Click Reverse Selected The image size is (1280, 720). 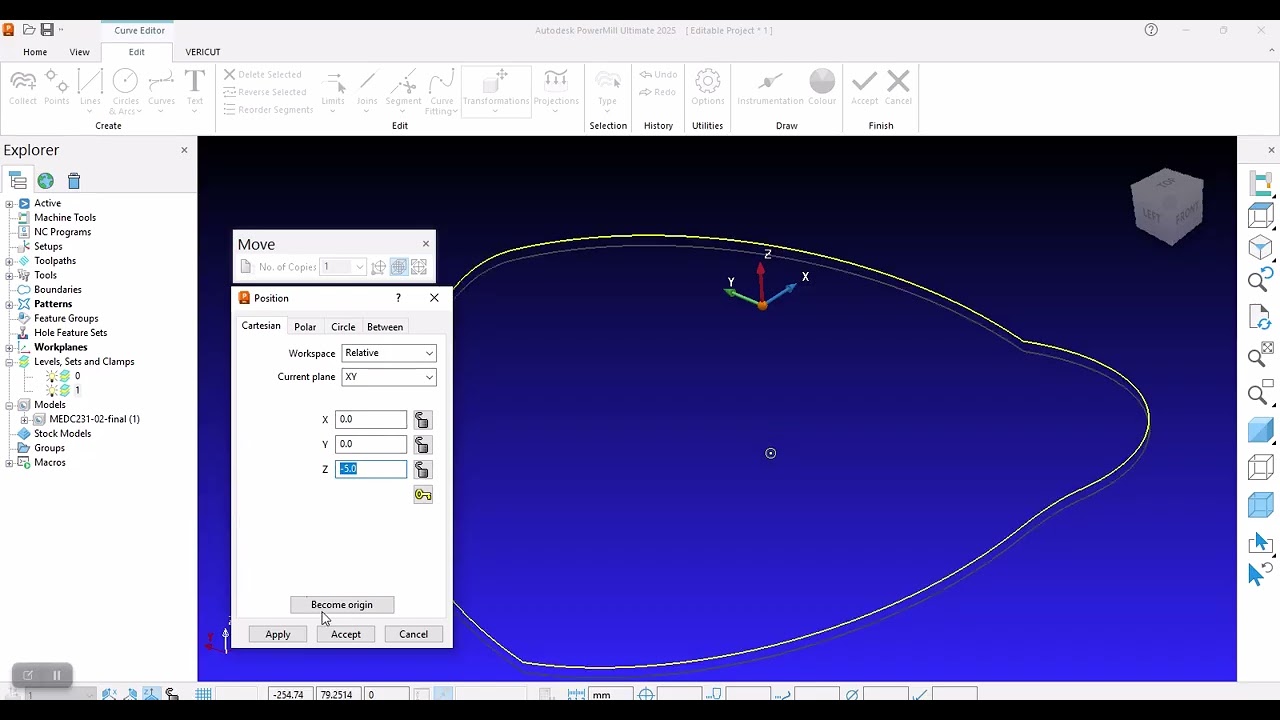[265, 92]
